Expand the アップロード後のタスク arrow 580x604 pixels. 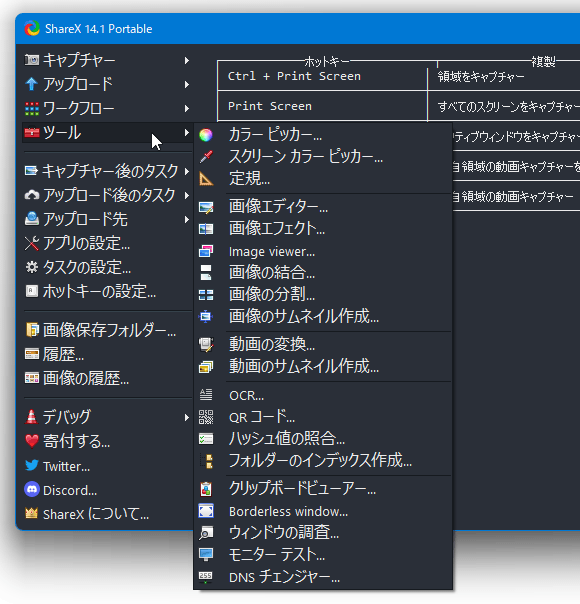186,195
